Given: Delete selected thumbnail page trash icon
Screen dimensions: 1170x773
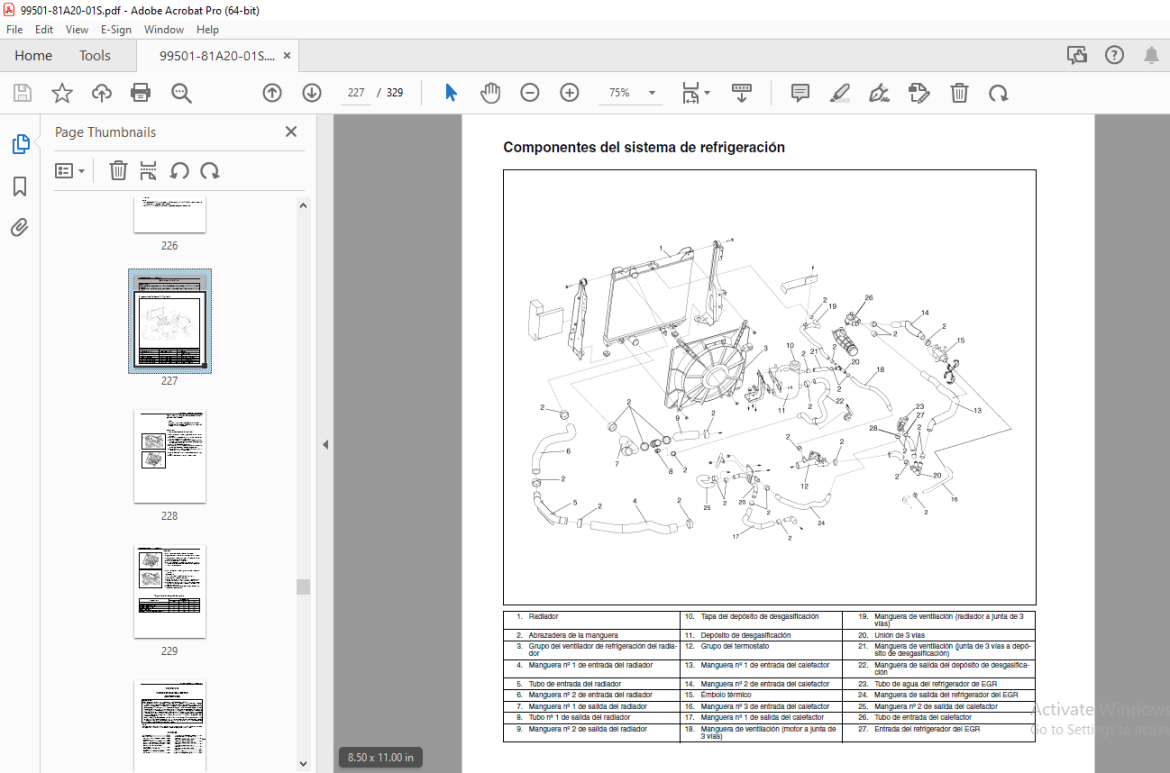Looking at the screenshot, I should pos(118,171).
